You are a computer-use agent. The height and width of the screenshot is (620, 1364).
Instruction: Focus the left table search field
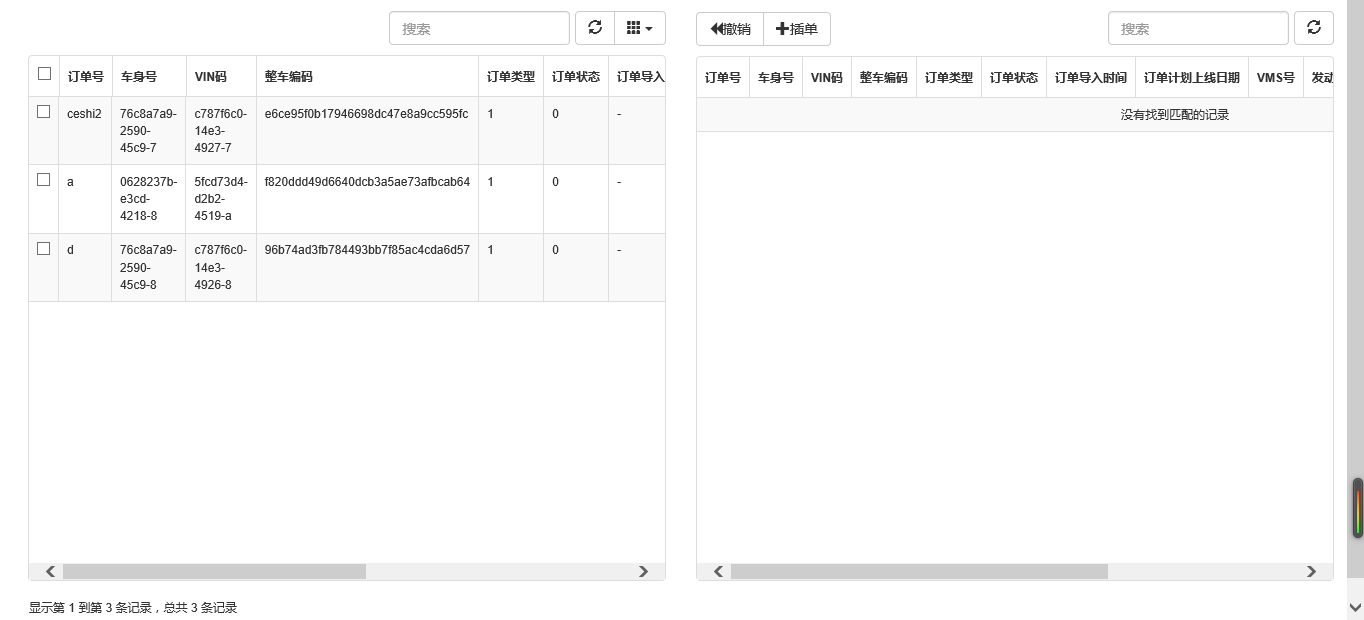(479, 29)
